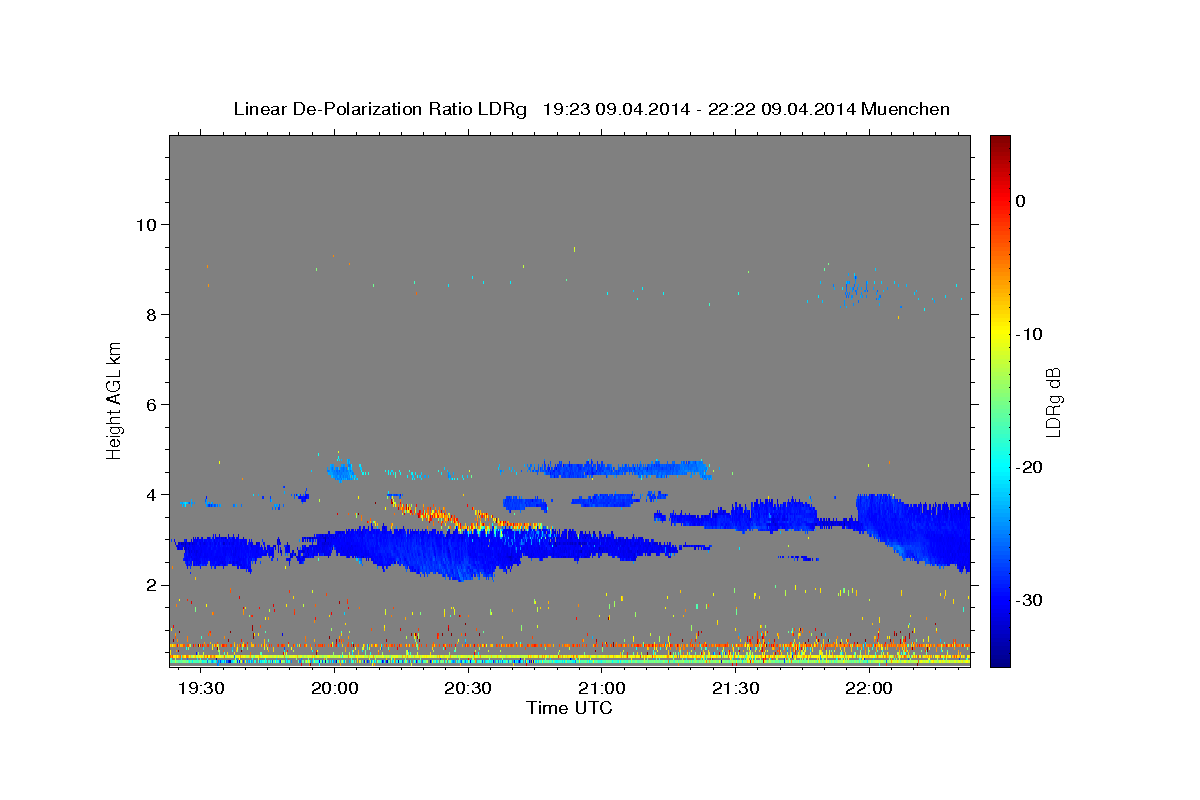
Task: Click the colorbar label '-20'
Action: tap(1030, 467)
